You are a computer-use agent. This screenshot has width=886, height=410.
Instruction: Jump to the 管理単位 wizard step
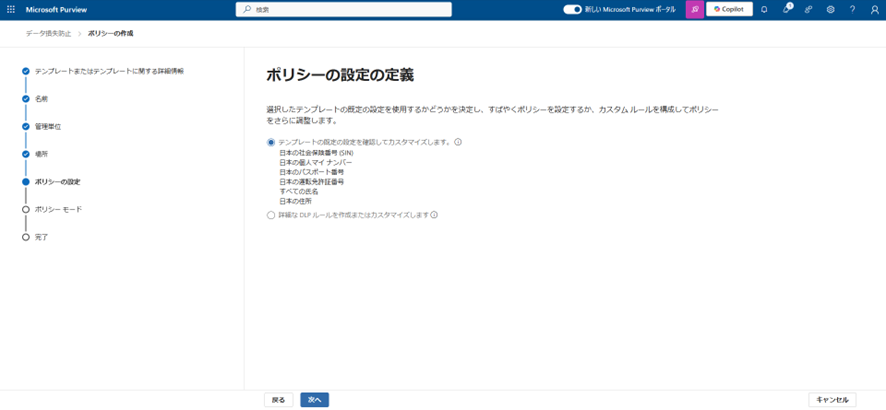pos(48,127)
